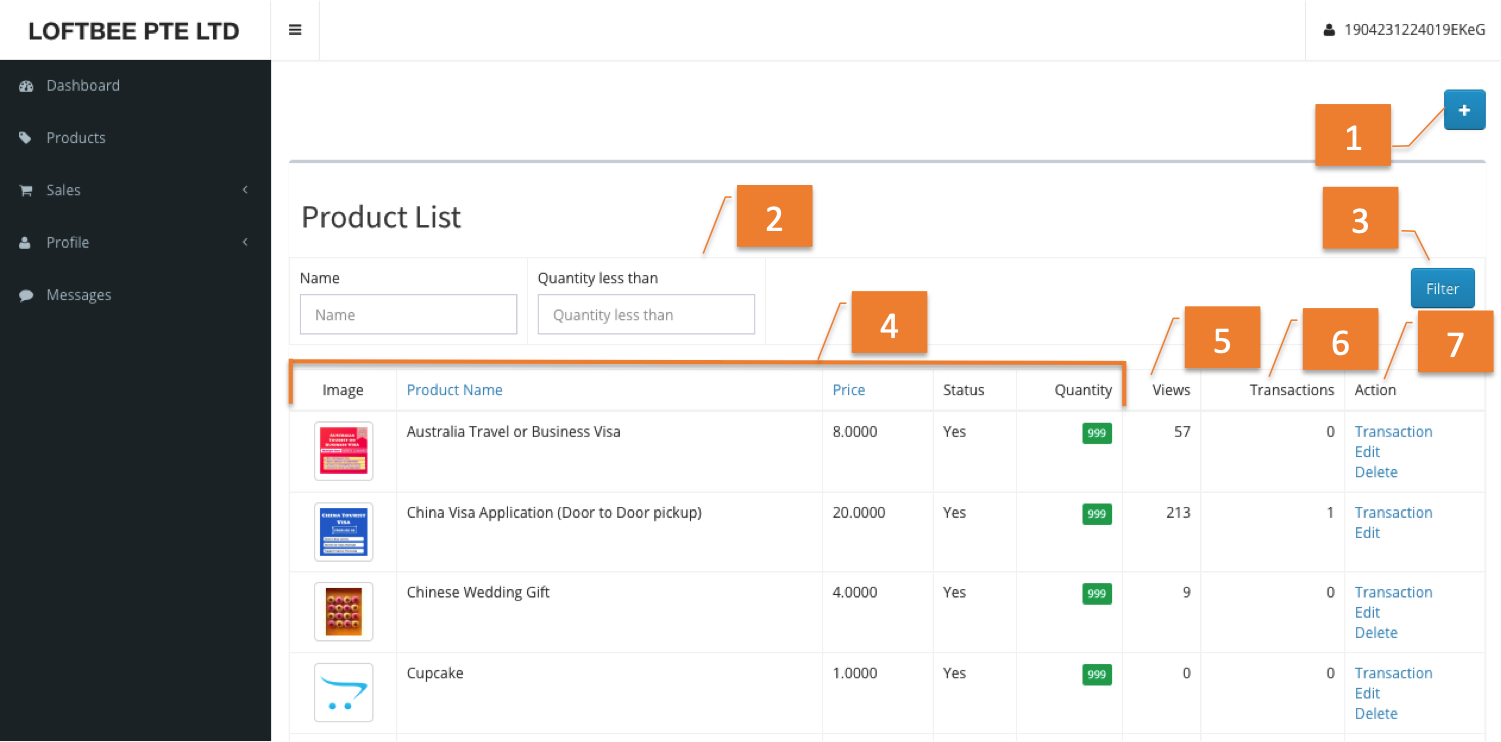Click the blue plus add product button

click(1464, 111)
